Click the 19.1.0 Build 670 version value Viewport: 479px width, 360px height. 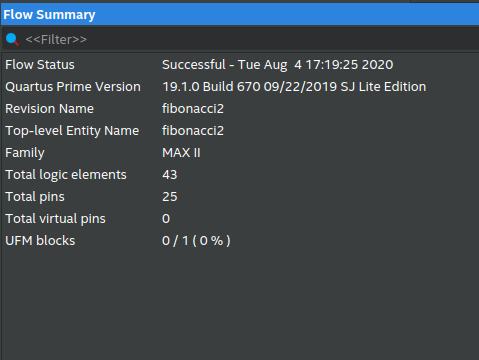(294, 87)
